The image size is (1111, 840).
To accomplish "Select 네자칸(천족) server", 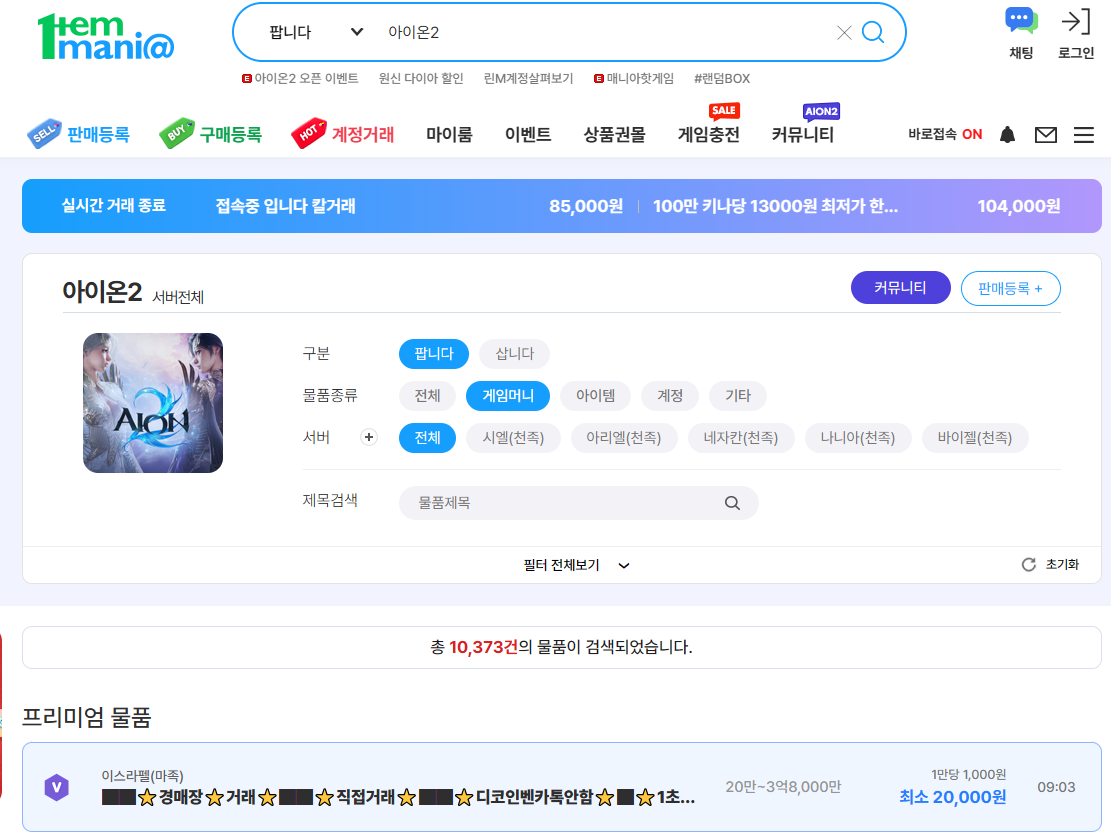I will (x=740, y=438).
